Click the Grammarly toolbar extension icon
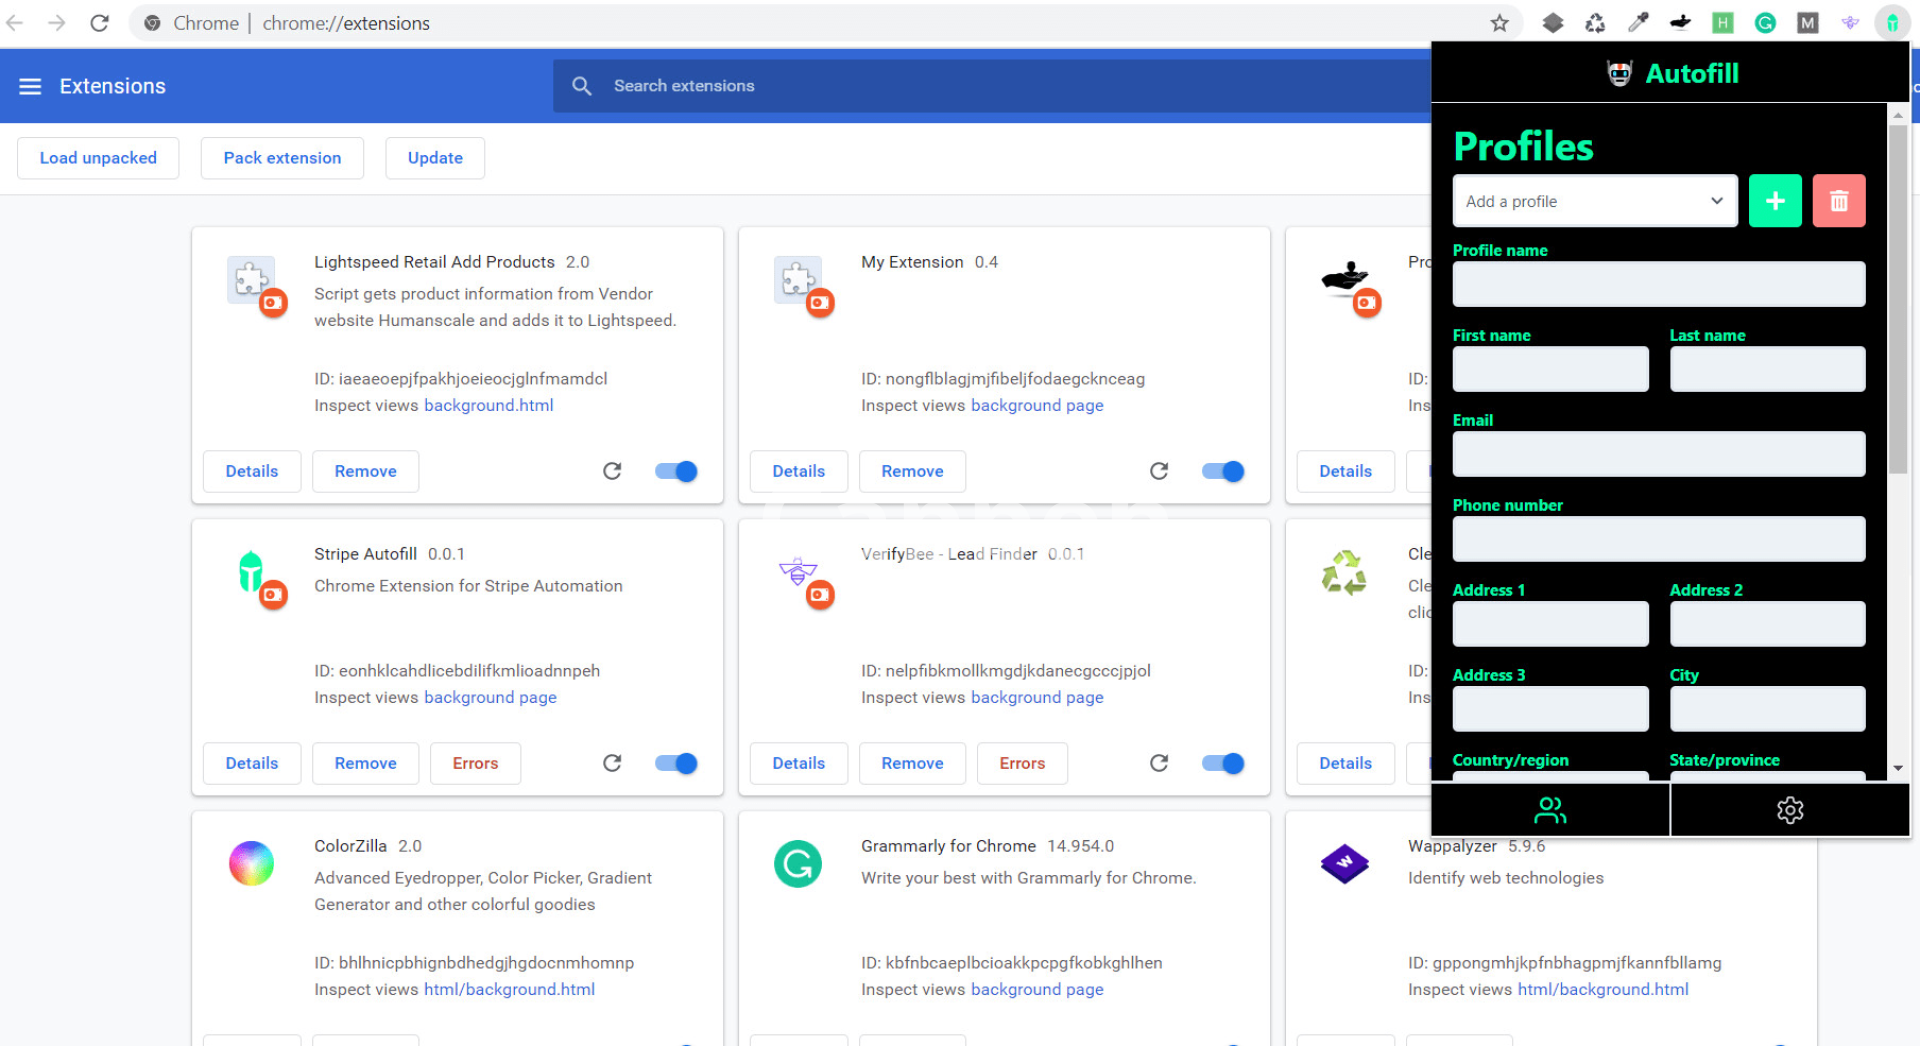Screen dimensions: 1920x1046 pyautogui.click(x=1765, y=23)
